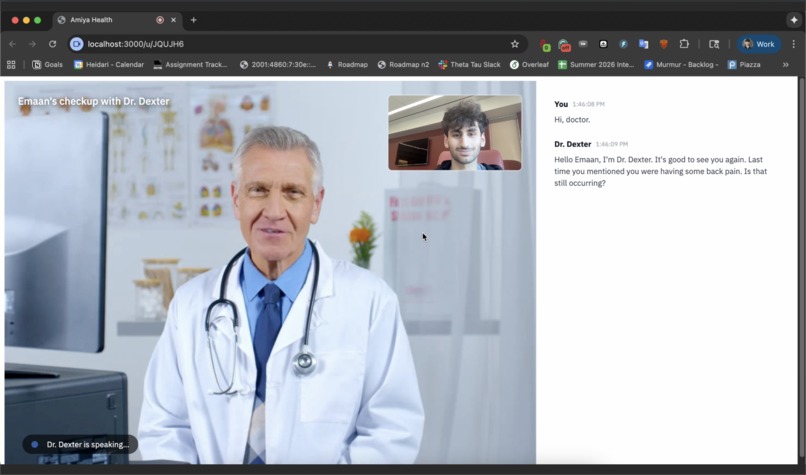Open the first Roadmap bookmark

[x=347, y=65]
